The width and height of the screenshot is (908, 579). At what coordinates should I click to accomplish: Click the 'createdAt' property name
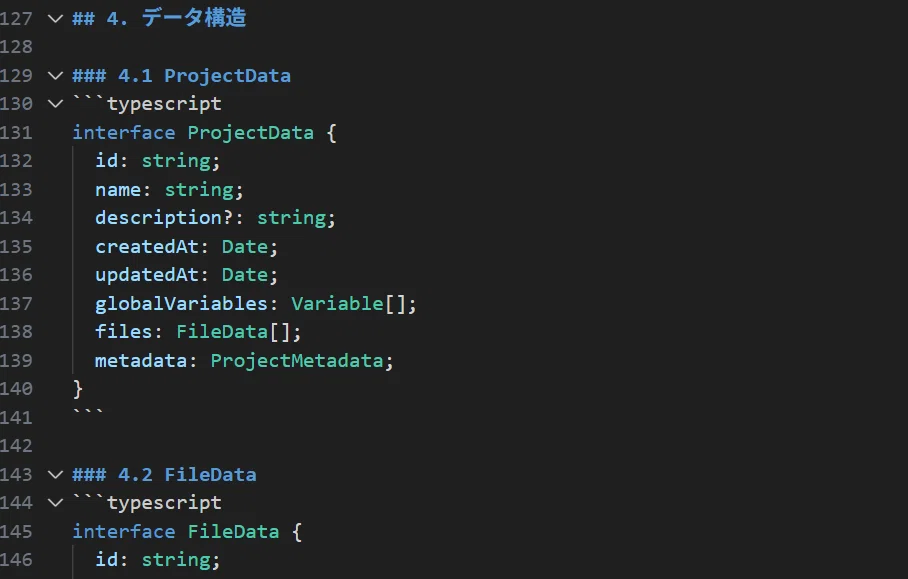coord(147,247)
